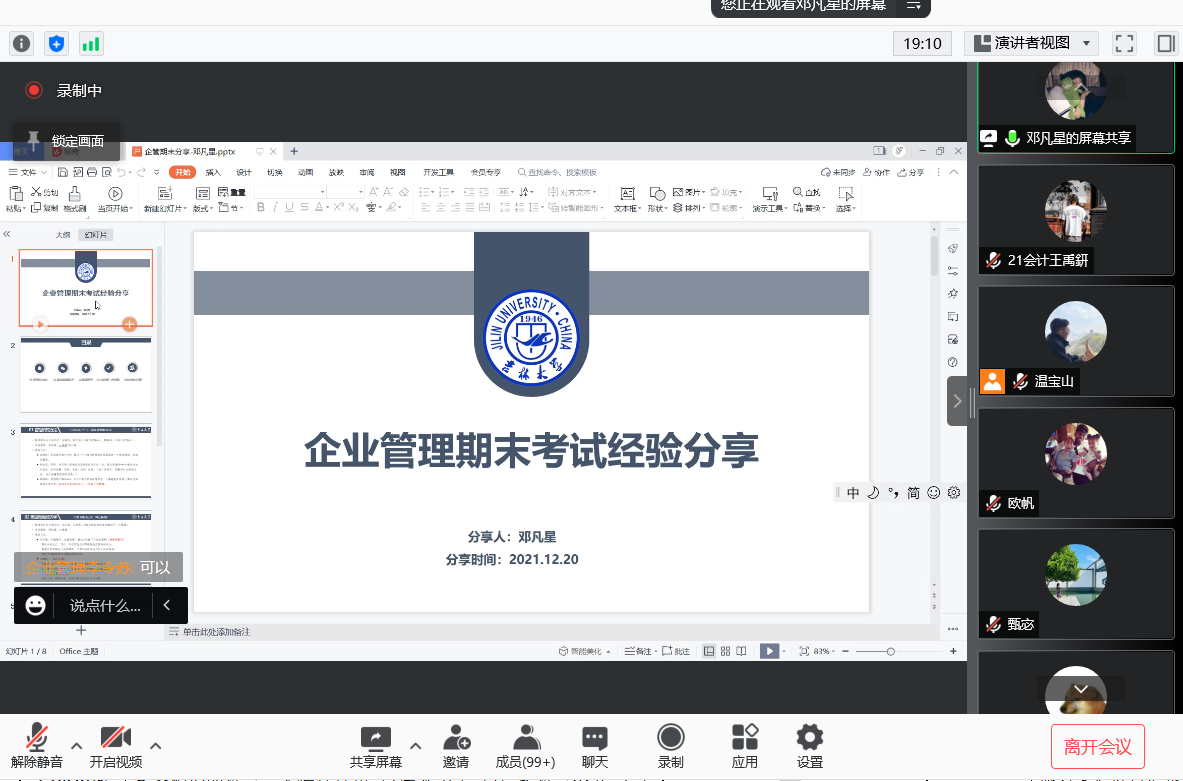Start slideshow with the status bar play button
Image resolution: width=1183 pixels, height=781 pixels.
pyautogui.click(x=769, y=651)
